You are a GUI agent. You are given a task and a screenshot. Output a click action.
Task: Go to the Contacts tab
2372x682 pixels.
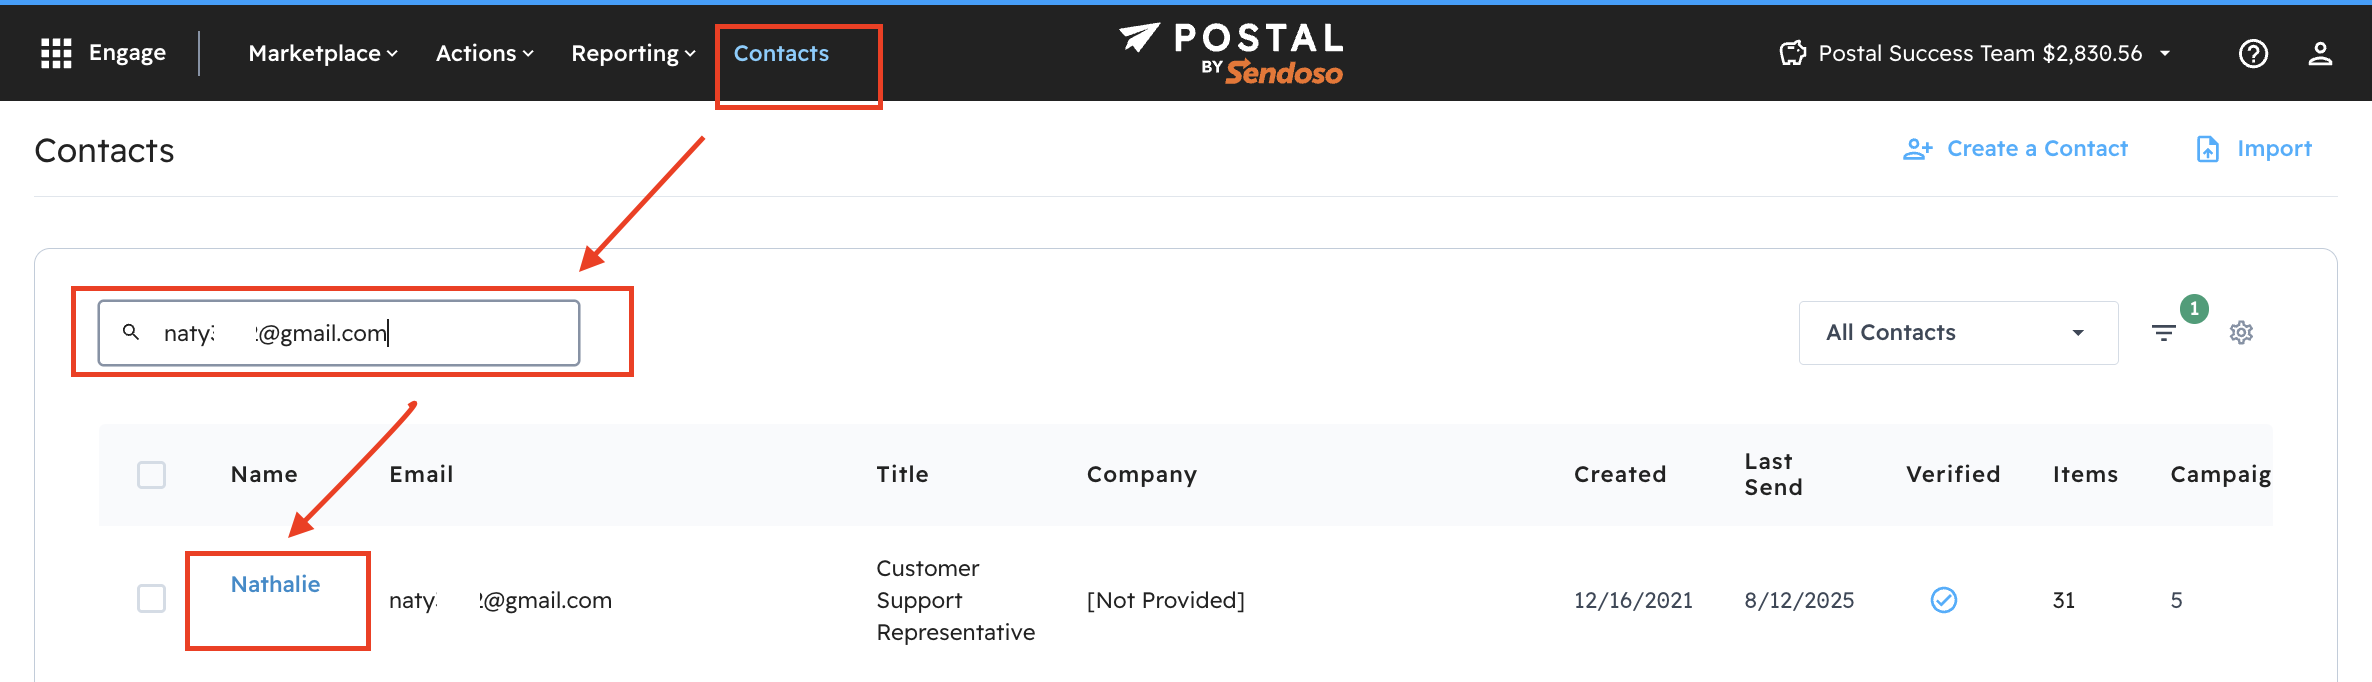[x=781, y=53]
